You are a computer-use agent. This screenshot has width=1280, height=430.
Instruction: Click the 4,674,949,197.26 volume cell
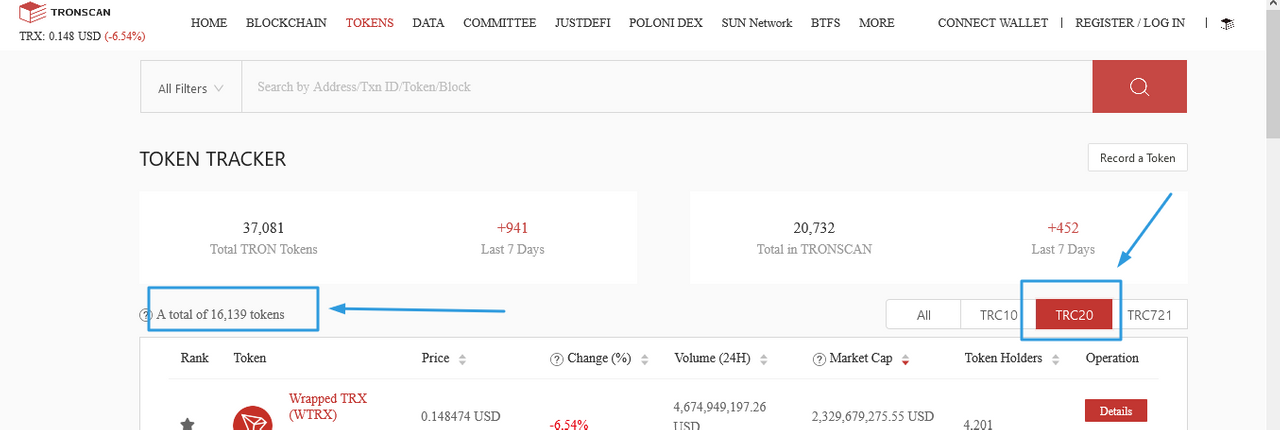tap(720, 415)
